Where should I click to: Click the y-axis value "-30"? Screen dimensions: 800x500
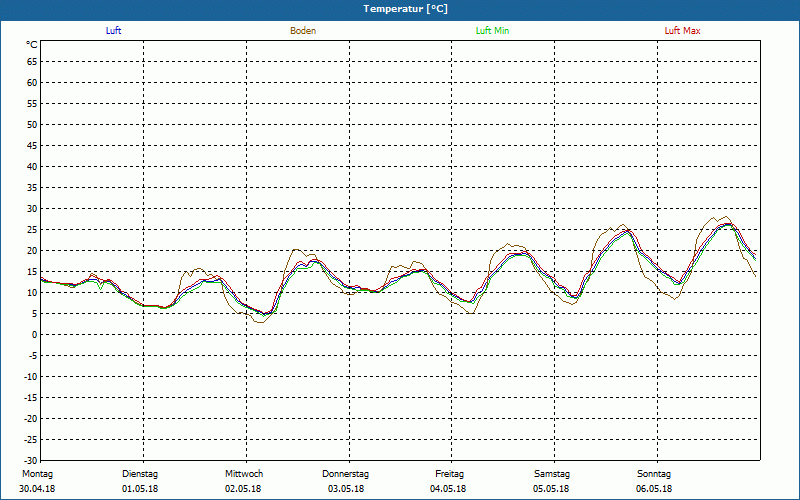(x=31, y=461)
